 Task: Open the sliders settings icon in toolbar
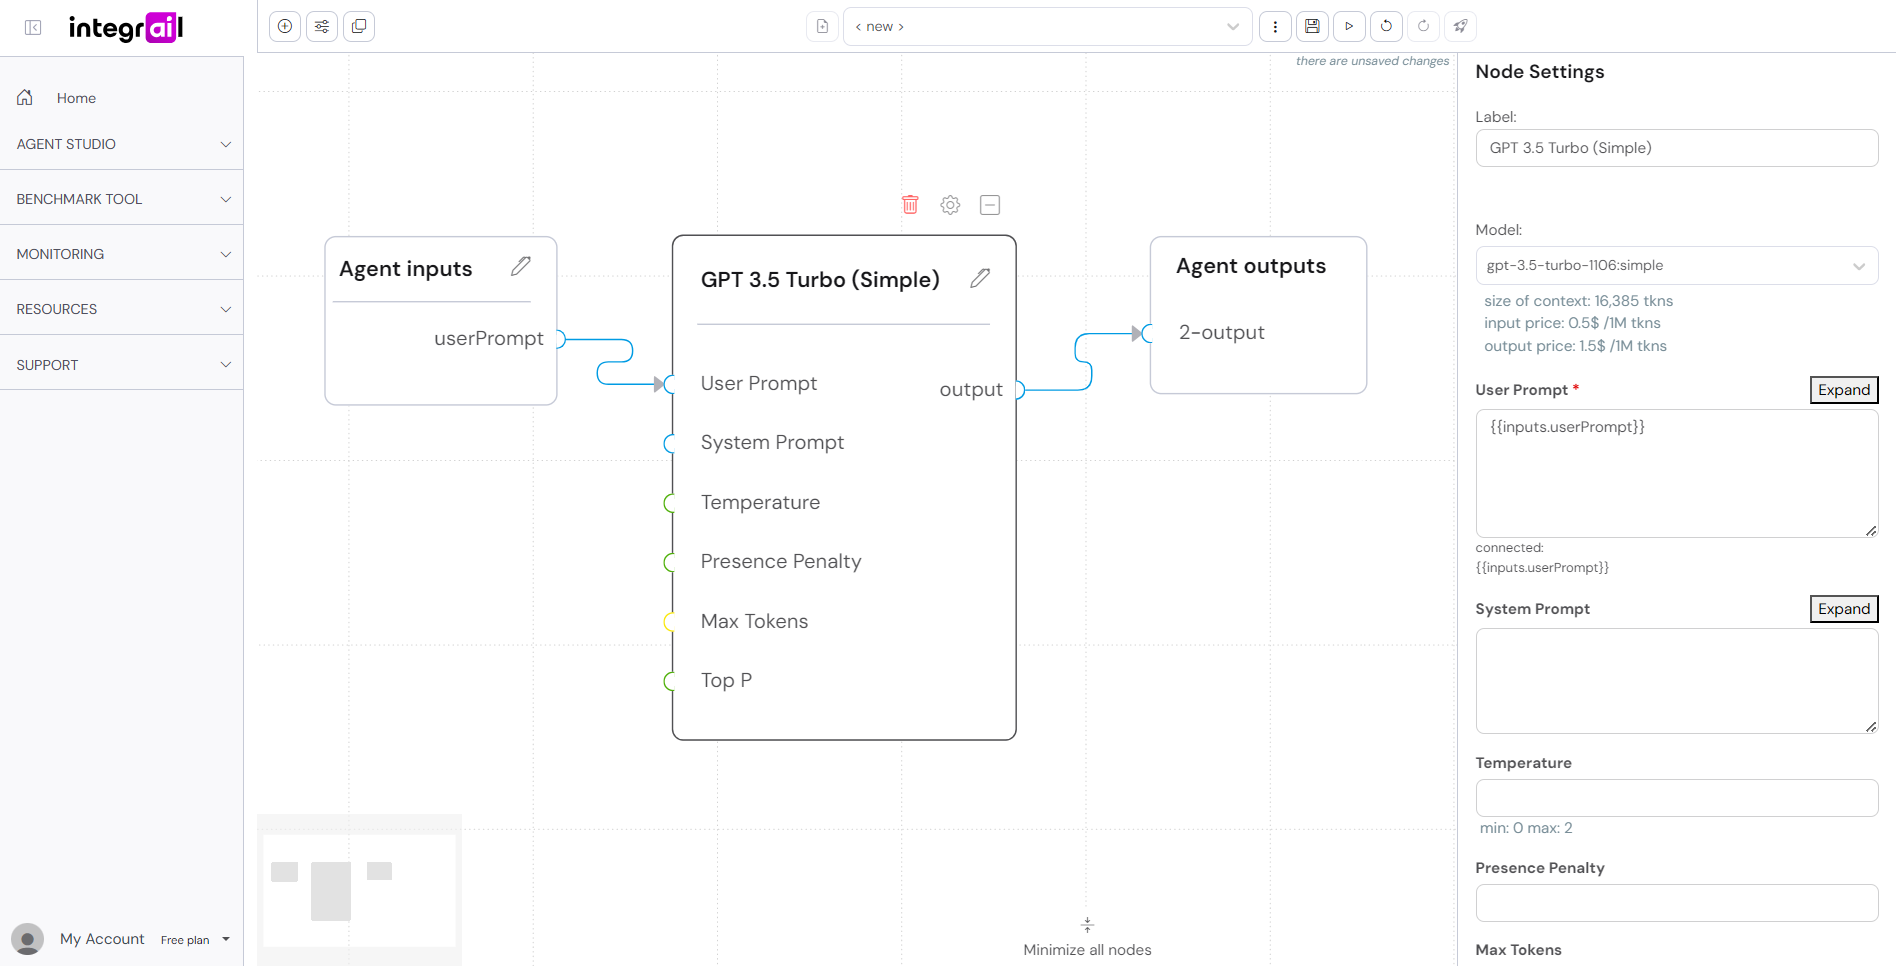[x=322, y=27]
